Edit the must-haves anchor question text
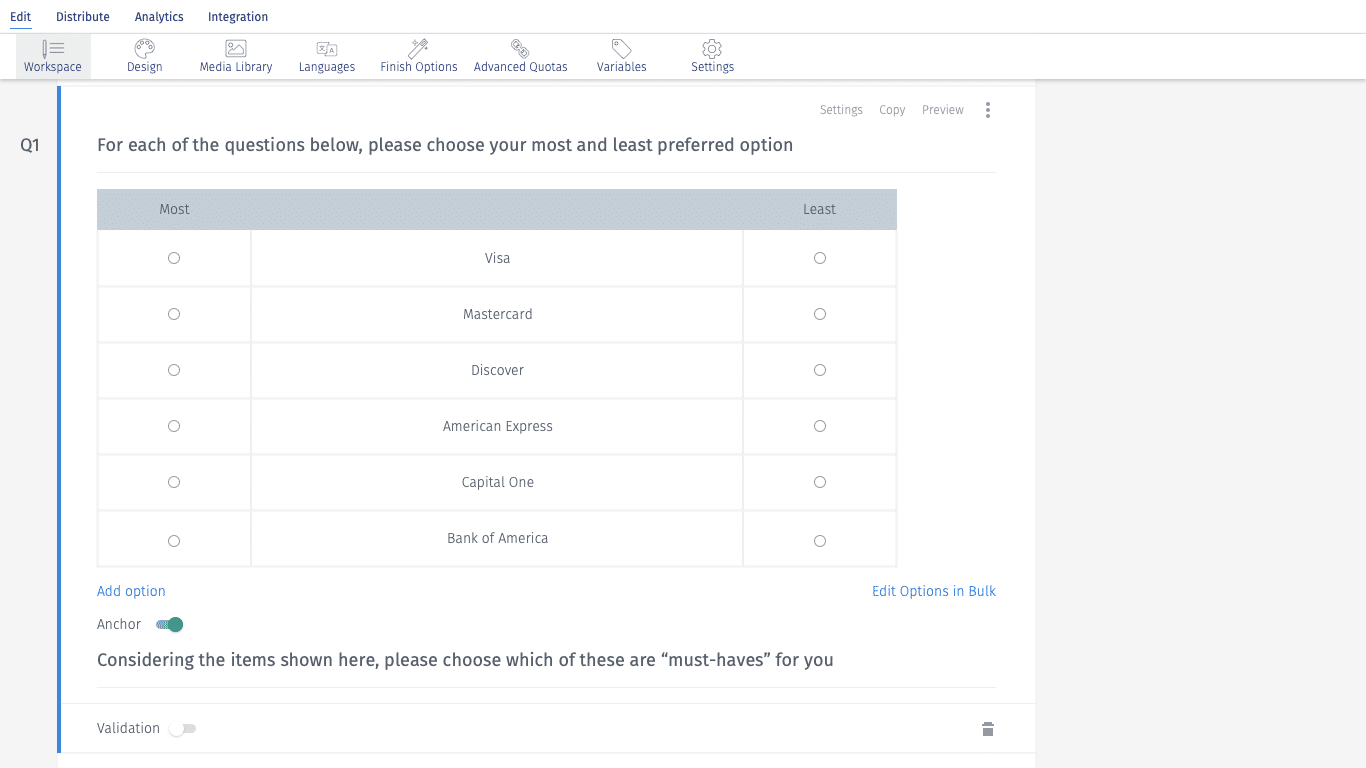This screenshot has width=1366, height=768. [465, 660]
